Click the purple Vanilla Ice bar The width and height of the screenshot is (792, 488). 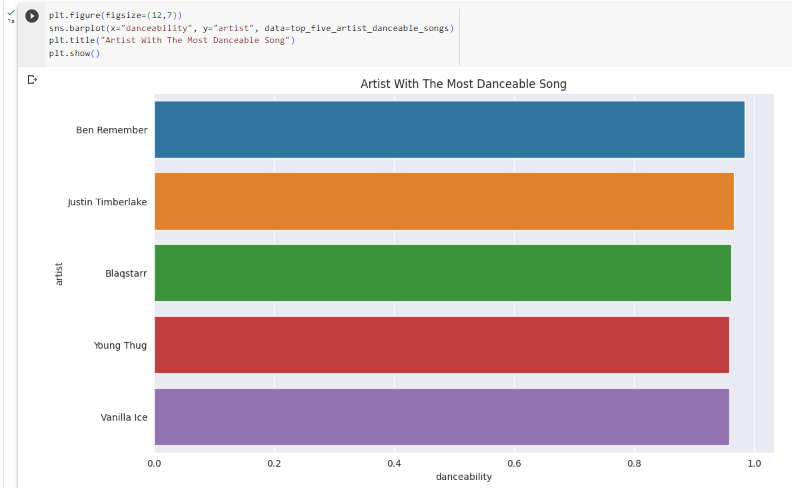coord(441,417)
